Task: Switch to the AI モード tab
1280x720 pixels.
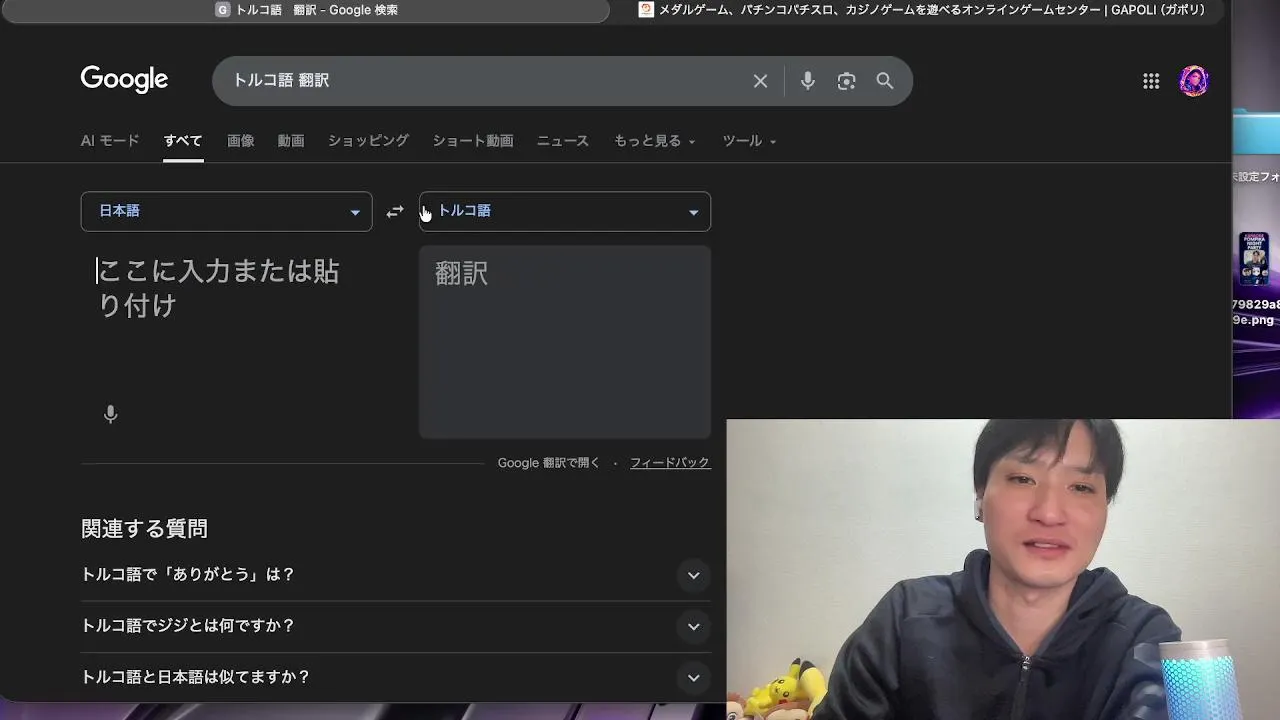Action: [x=110, y=141]
